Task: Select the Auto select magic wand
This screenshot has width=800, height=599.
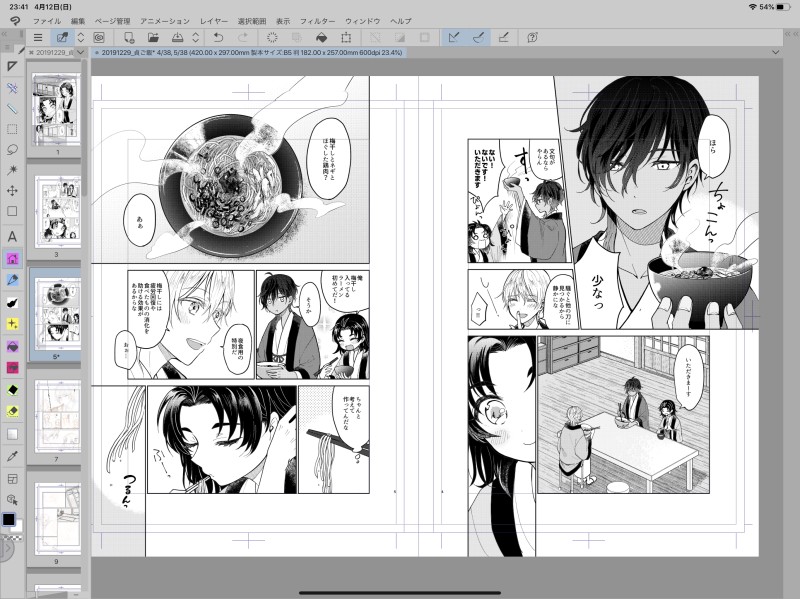Action: tap(12, 170)
